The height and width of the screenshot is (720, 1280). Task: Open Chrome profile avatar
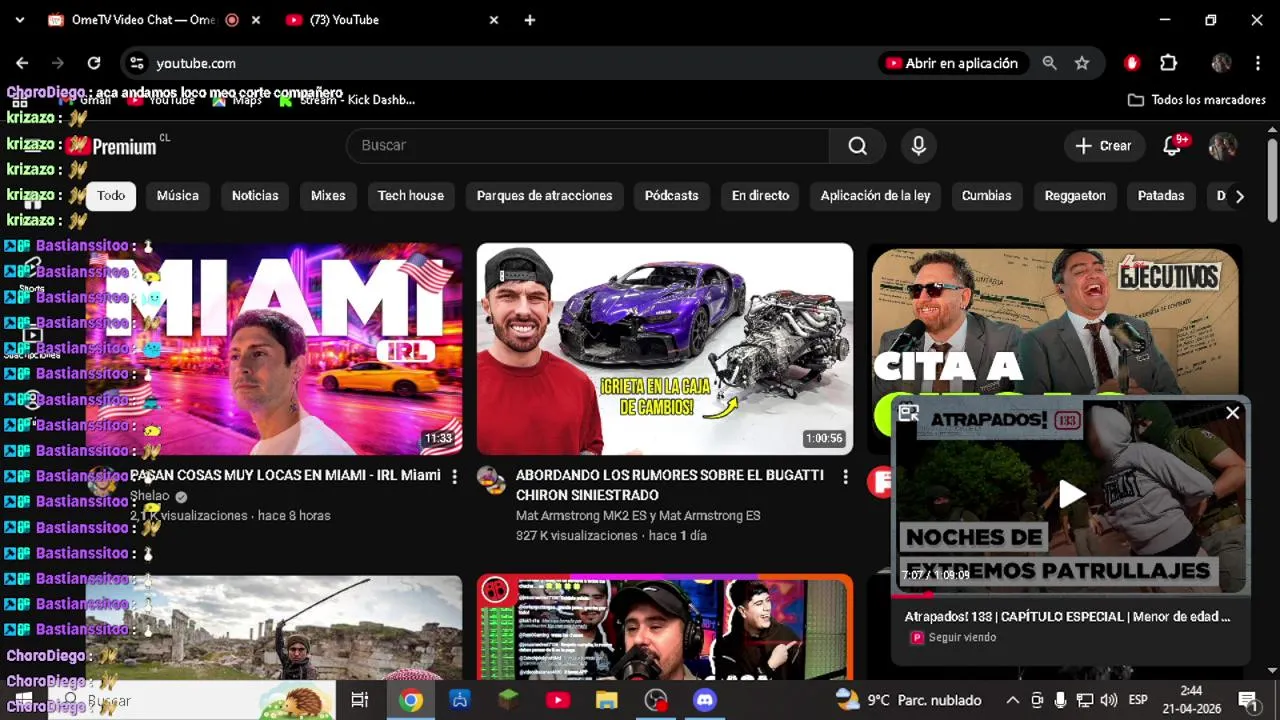[1221, 63]
